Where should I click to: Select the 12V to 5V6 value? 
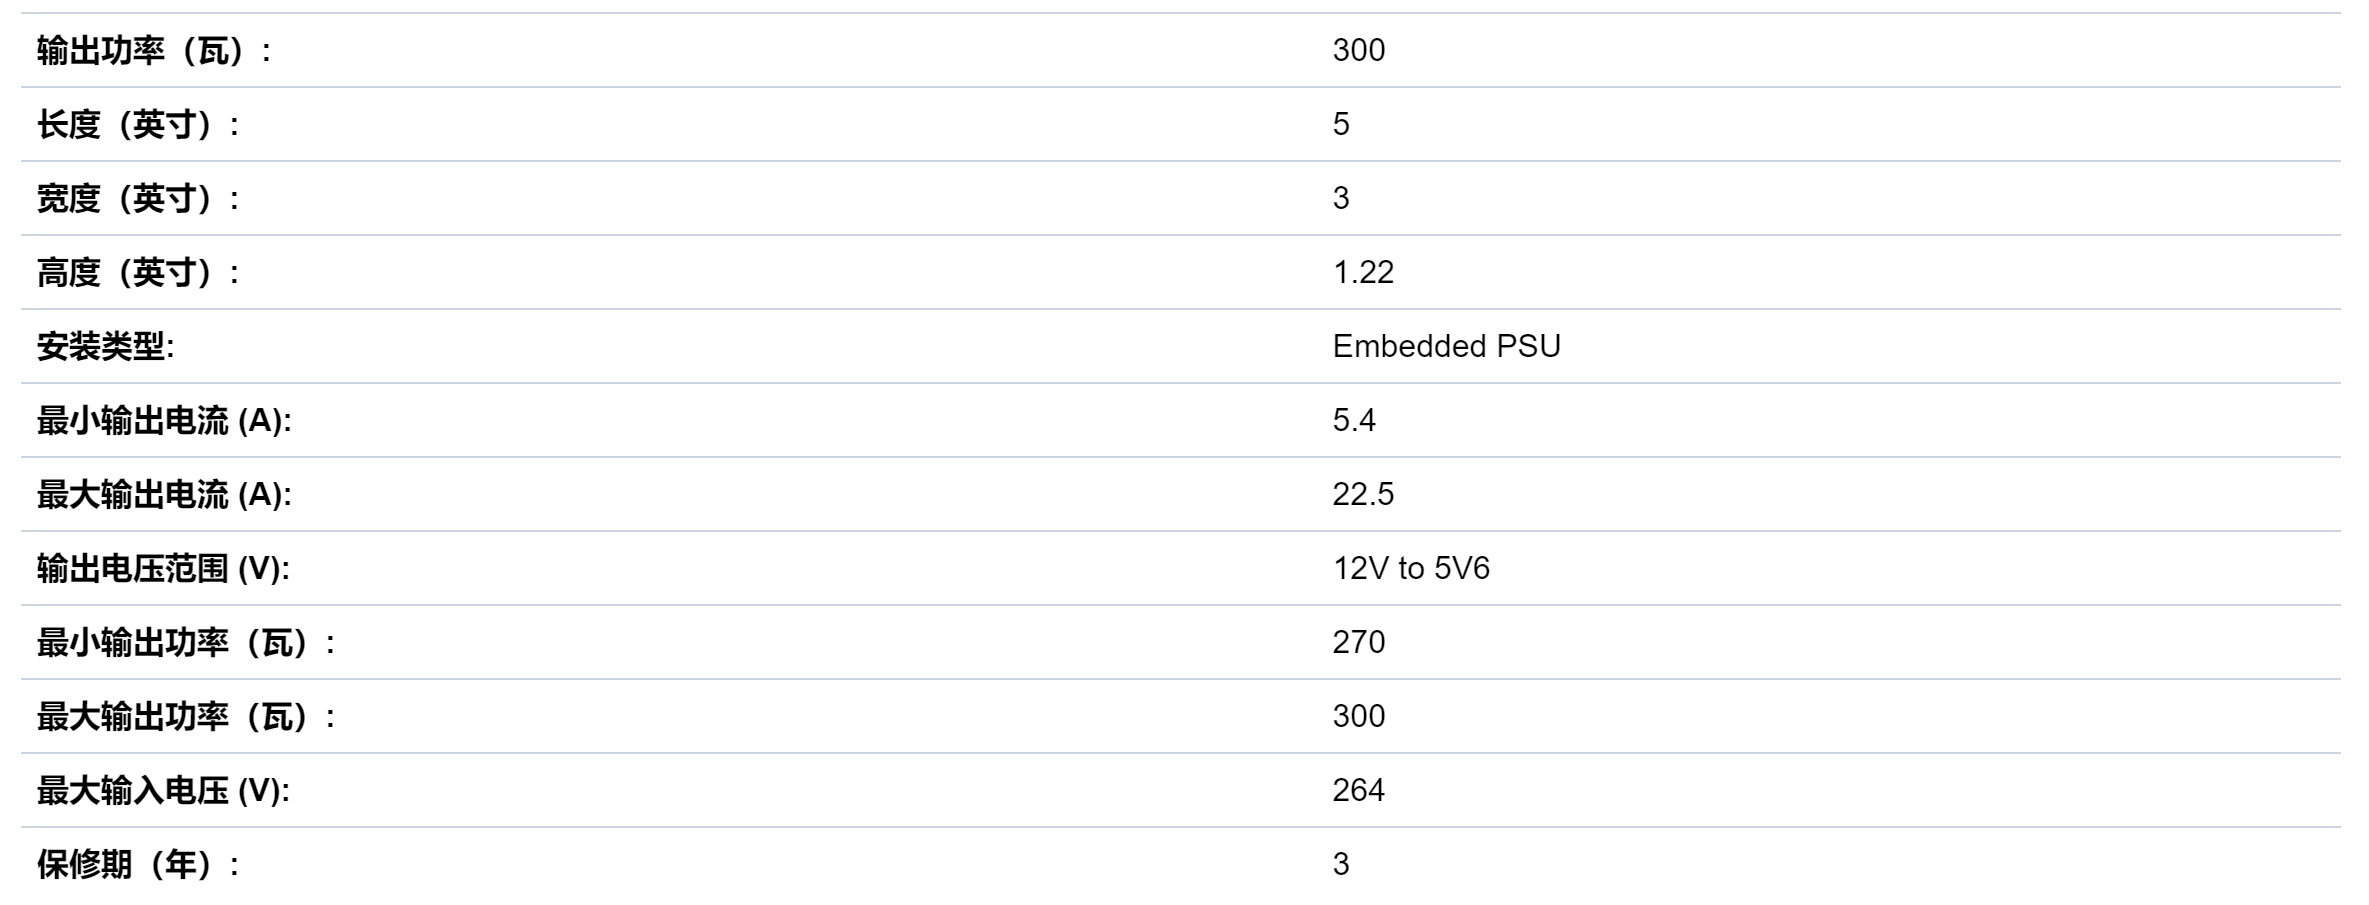[1411, 568]
